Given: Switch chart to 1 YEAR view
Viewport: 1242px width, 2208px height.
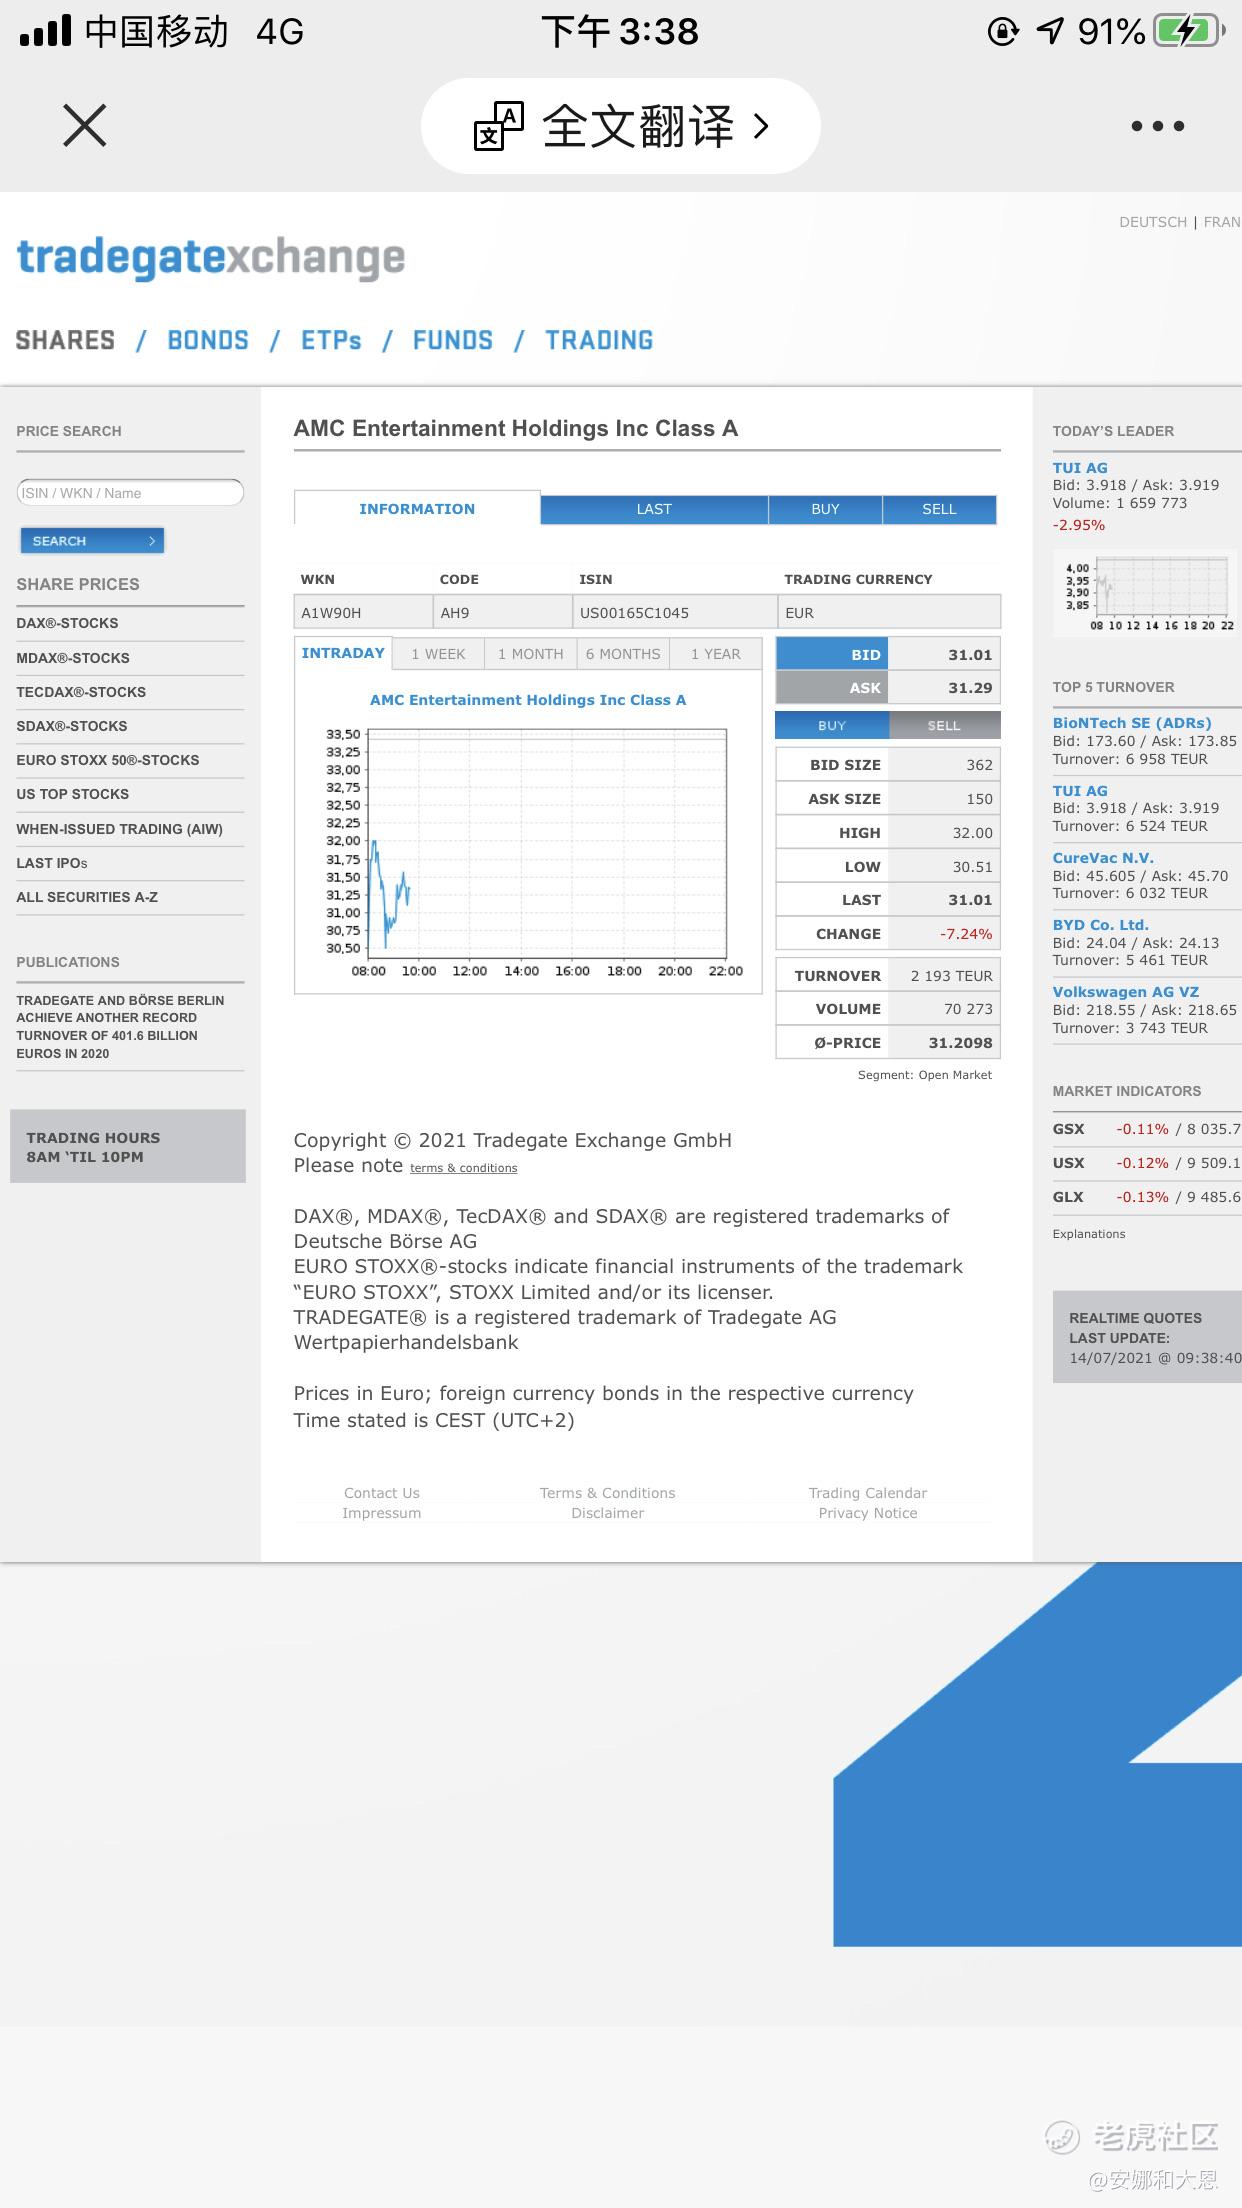Looking at the screenshot, I should pos(716,654).
